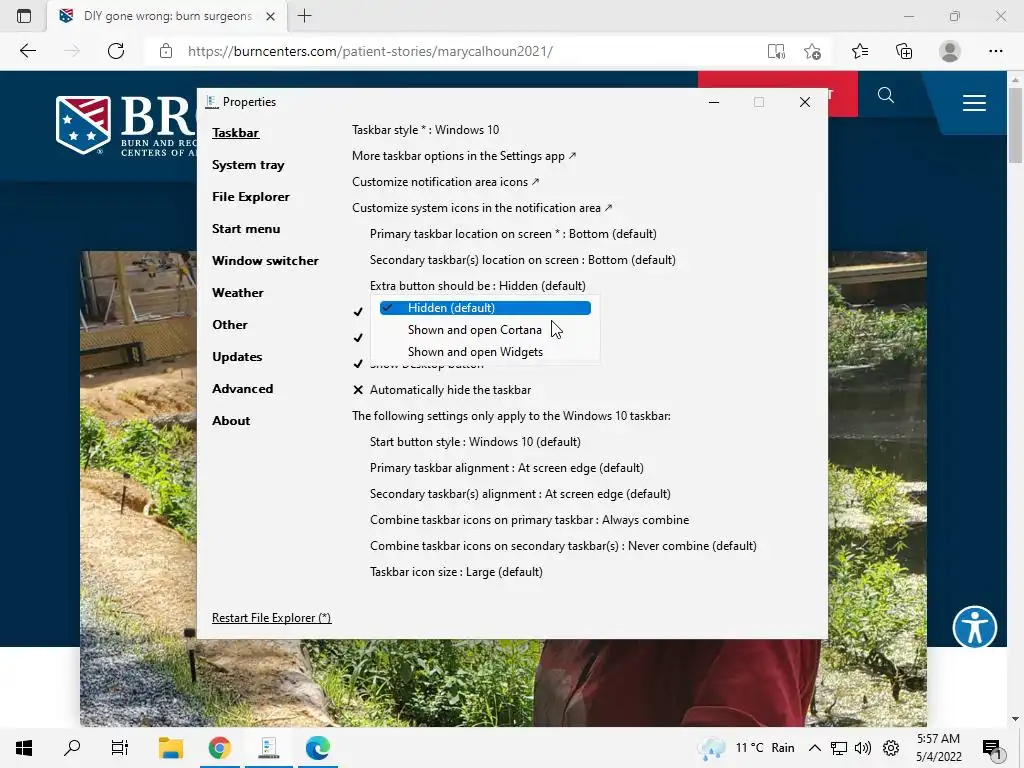Screen dimensions: 1024x768
Task: Open the website hamburger menu
Action: click(x=974, y=103)
